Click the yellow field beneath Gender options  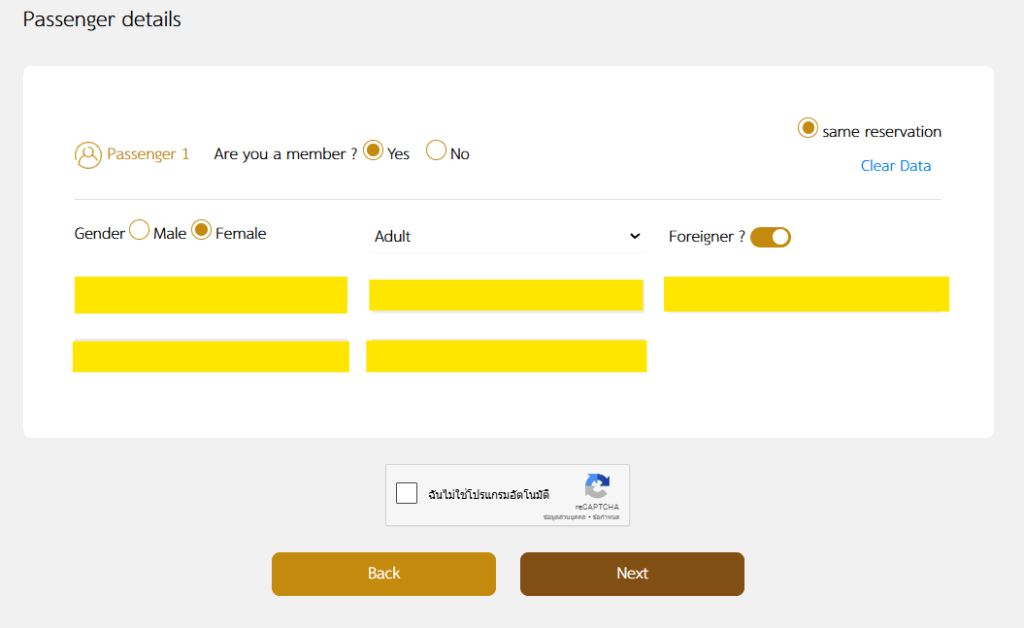coord(210,295)
